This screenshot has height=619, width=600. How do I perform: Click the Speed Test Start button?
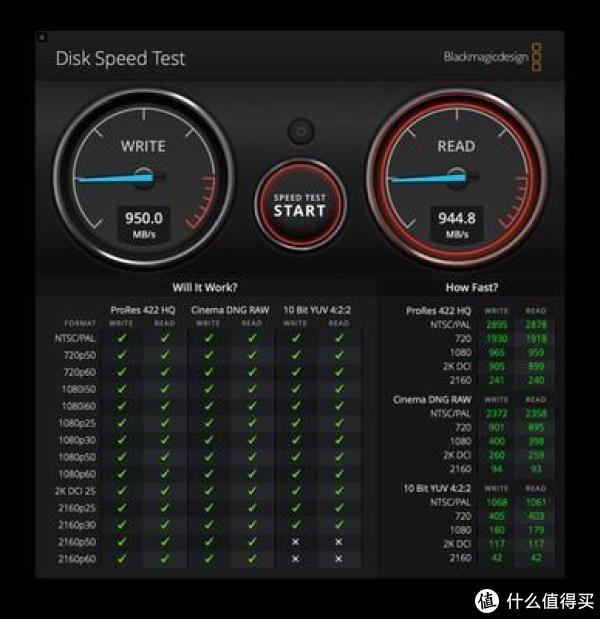coord(300,205)
